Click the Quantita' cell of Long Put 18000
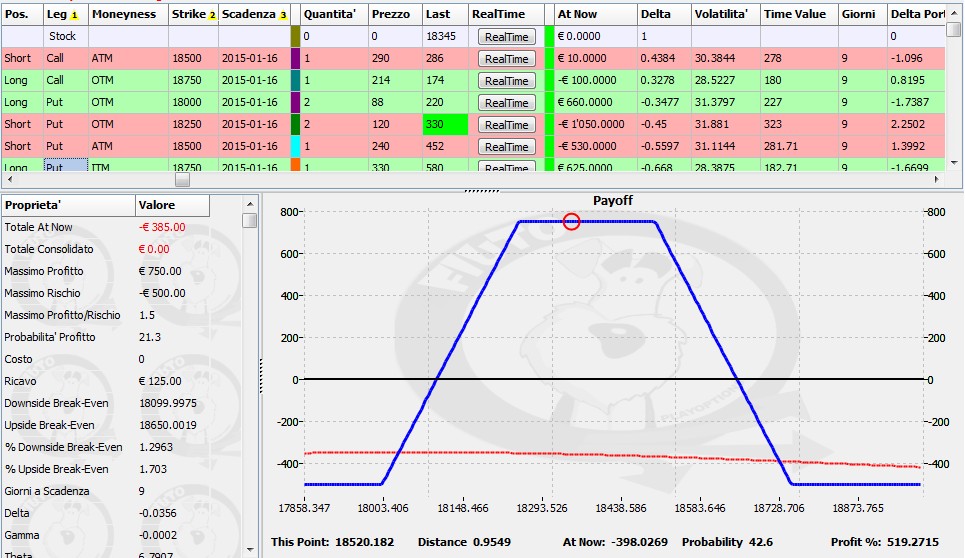This screenshot has height=558, width=965. tap(334, 102)
